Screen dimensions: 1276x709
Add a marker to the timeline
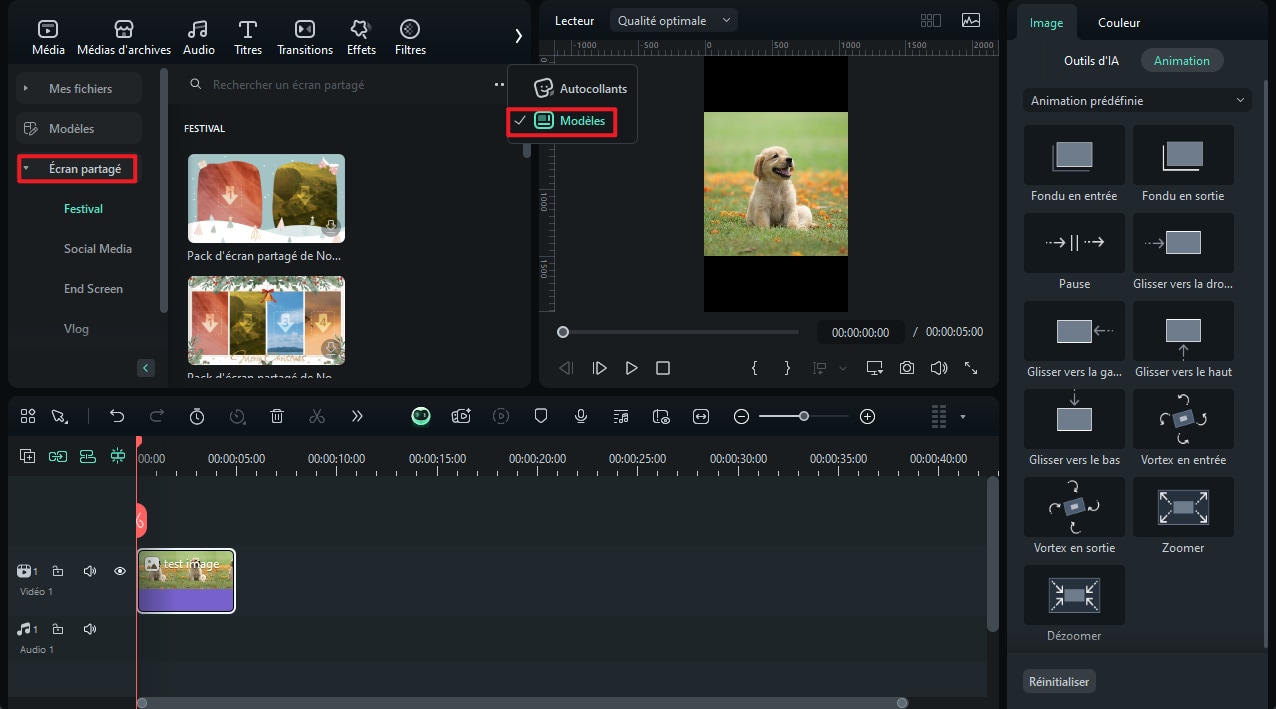[541, 416]
